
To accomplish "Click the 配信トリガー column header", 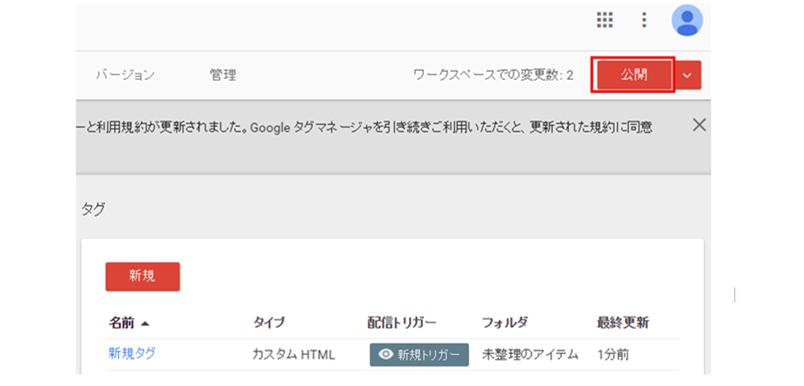I will (x=401, y=323).
